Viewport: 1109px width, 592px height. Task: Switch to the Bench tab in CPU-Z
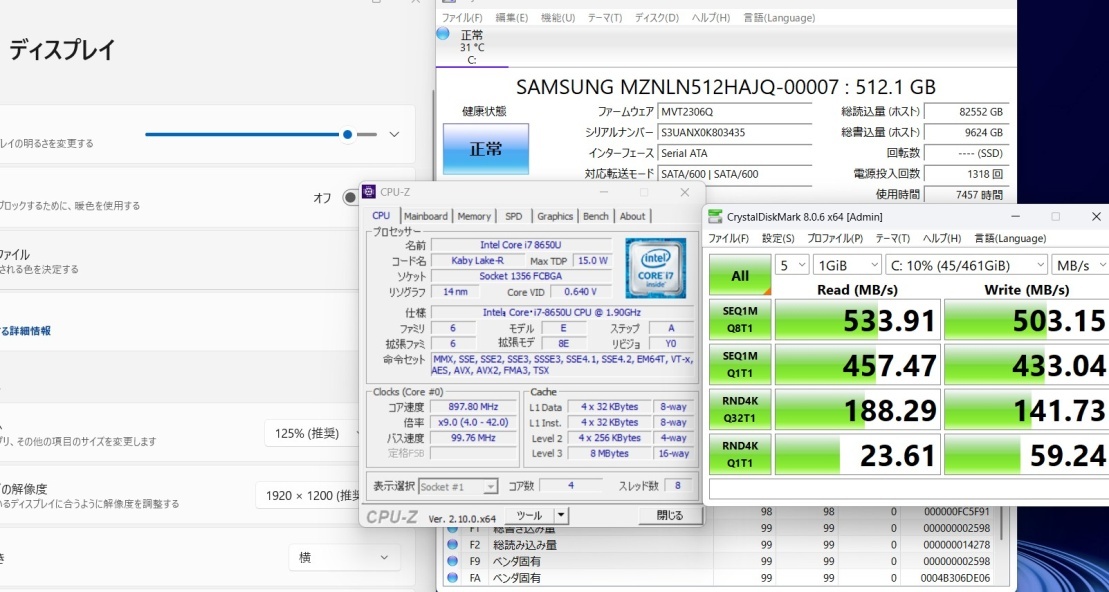coord(596,216)
